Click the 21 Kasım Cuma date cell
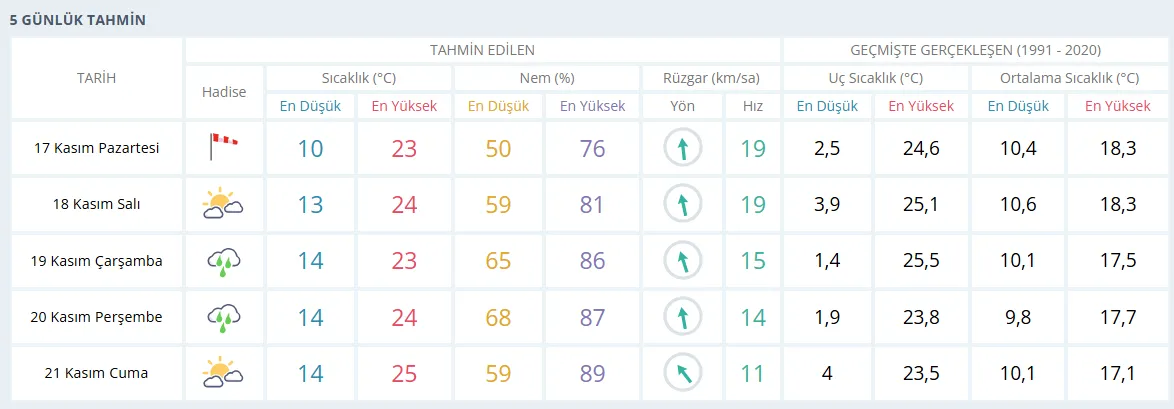Screen dimensions: 1174x409 coord(97,374)
